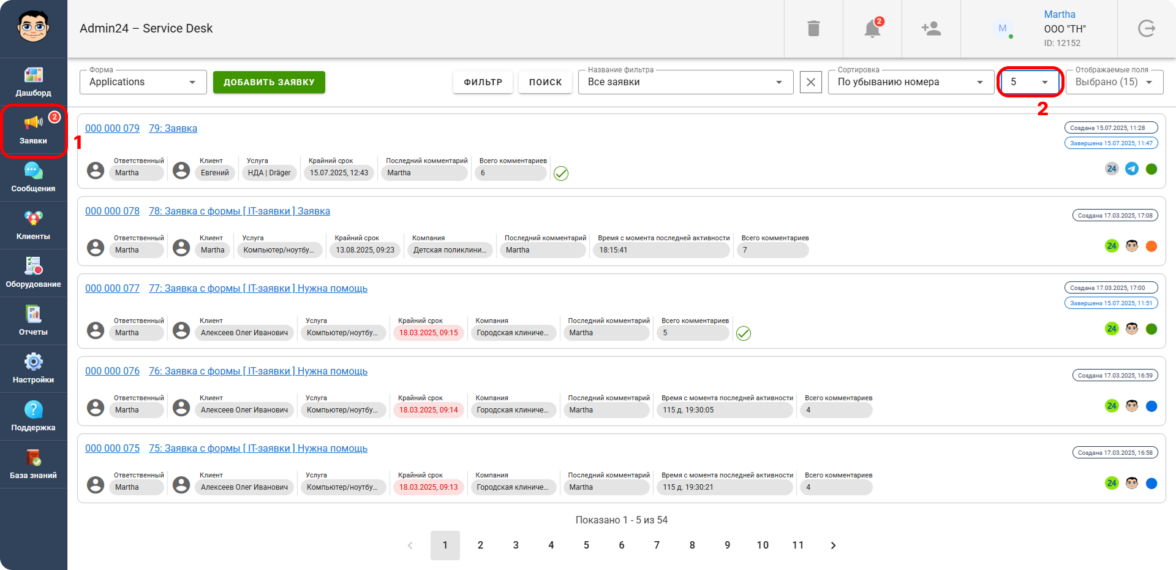This screenshot has height=570, width=1176.
Task: Click the add user icon in header
Action: click(931, 29)
